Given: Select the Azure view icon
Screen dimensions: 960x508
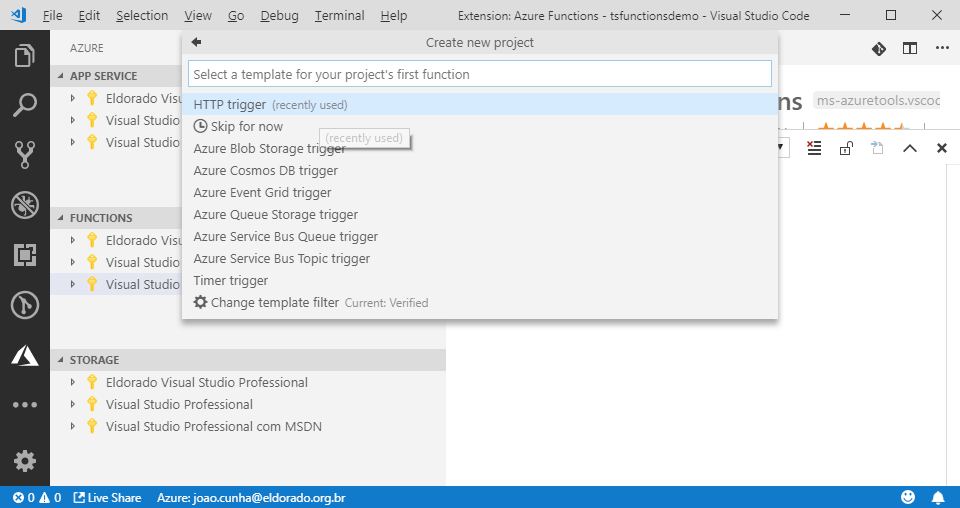Looking at the screenshot, I should tap(24, 355).
